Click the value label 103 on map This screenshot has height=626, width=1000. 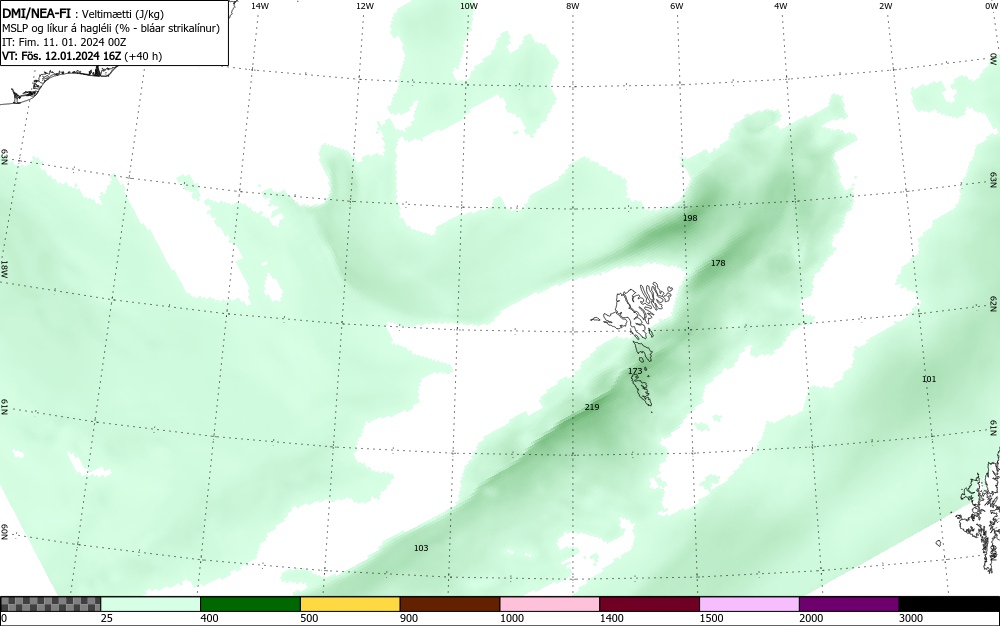tap(421, 548)
